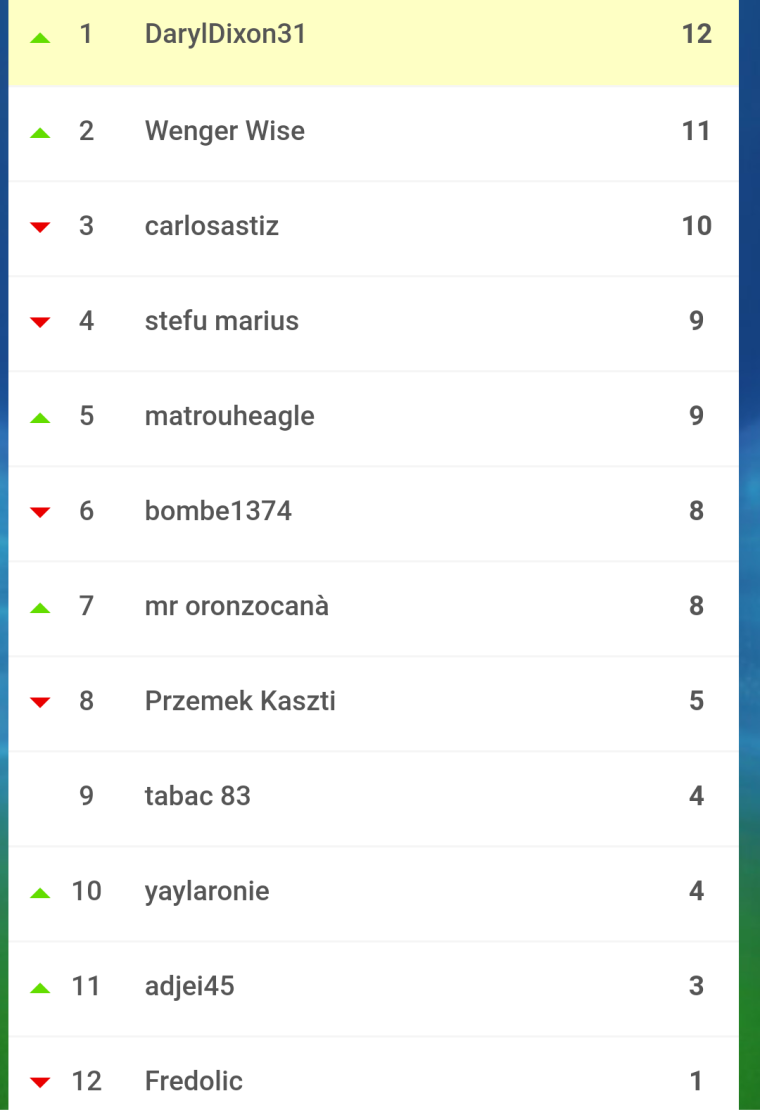Click green up arrow next to Wenger Wise
This screenshot has height=1110, width=760.
[40, 133]
